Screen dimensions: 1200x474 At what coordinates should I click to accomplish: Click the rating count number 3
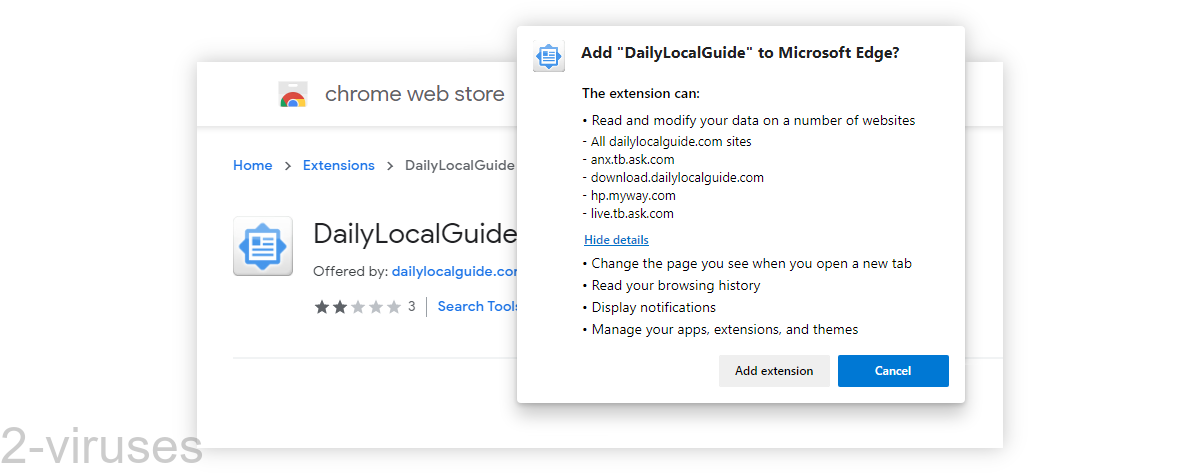[x=411, y=307]
